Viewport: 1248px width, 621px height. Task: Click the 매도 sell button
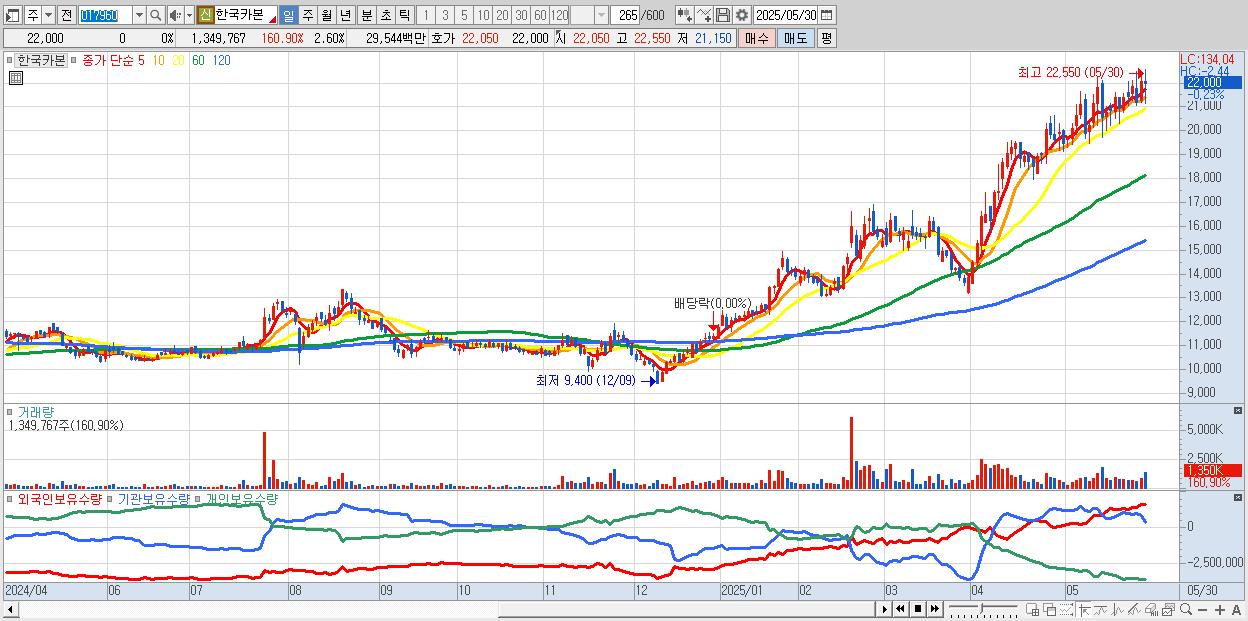coord(795,38)
